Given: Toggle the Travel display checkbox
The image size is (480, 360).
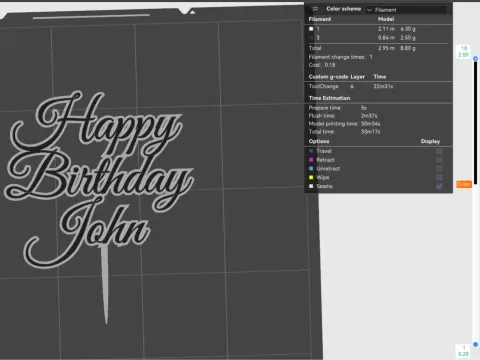Looking at the screenshot, I should click(439, 151).
